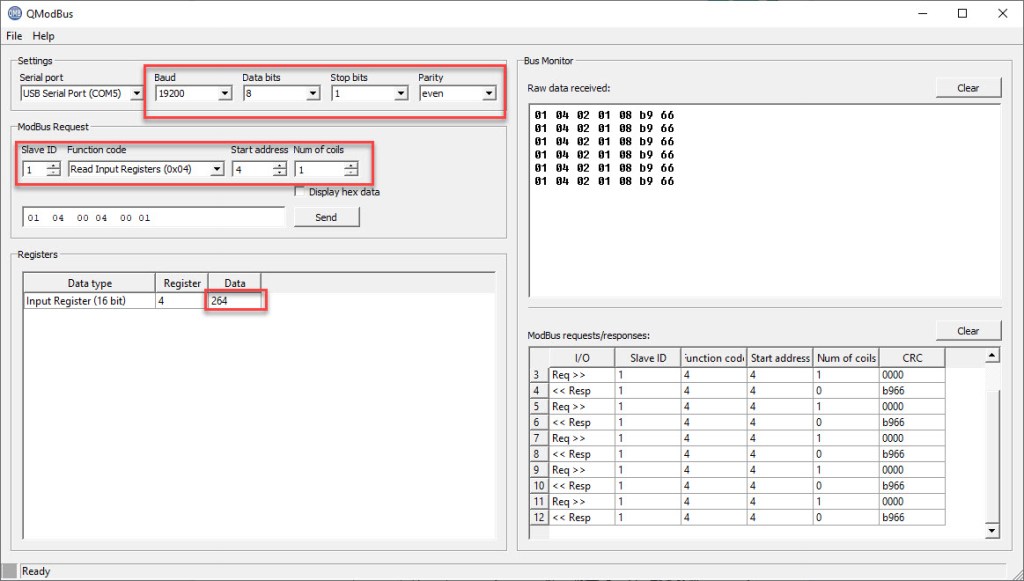The width and height of the screenshot is (1024, 581).
Task: Click the Send button
Action: (326, 217)
